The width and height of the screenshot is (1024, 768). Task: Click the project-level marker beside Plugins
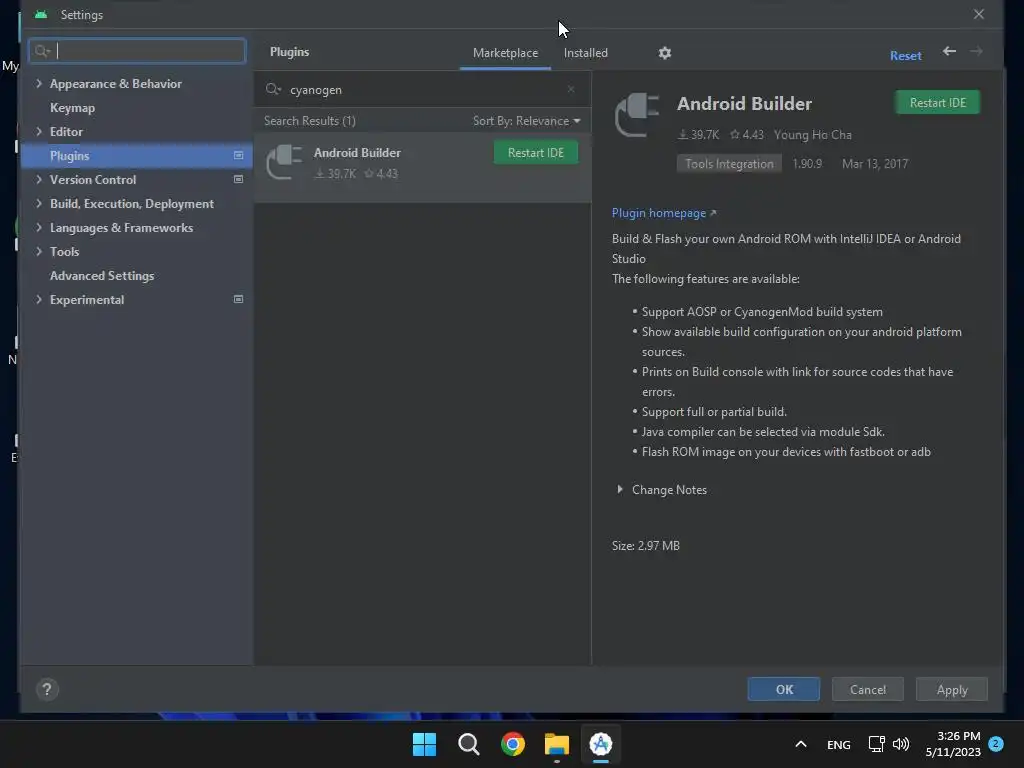tap(238, 155)
